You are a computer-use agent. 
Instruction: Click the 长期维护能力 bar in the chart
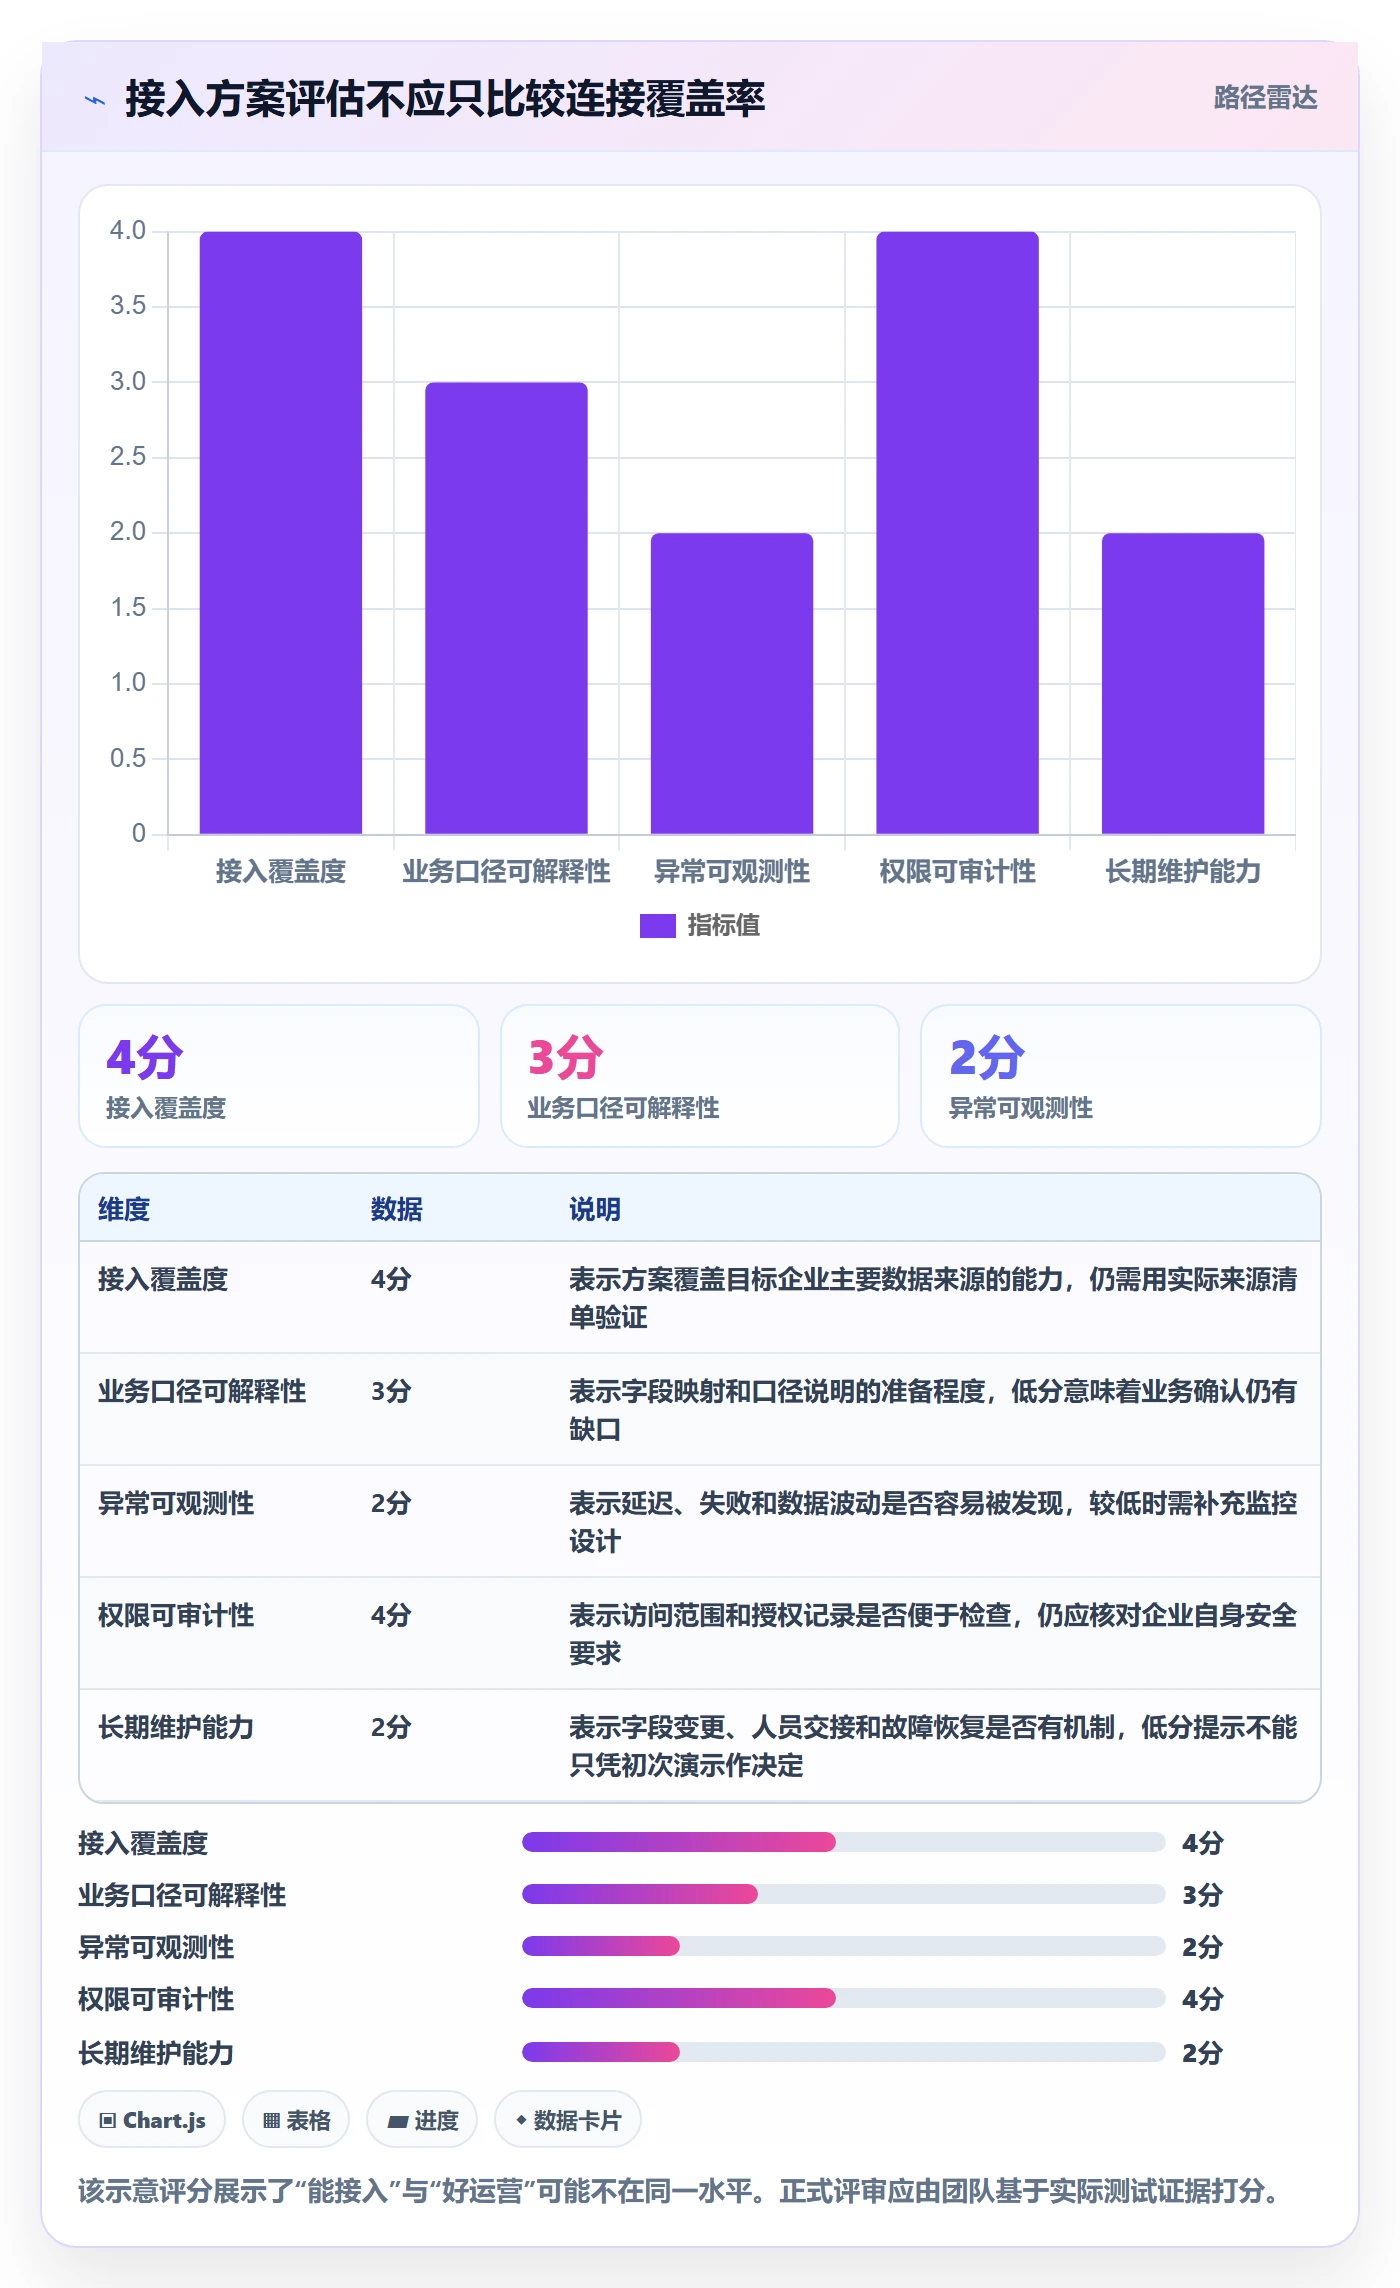1183,683
